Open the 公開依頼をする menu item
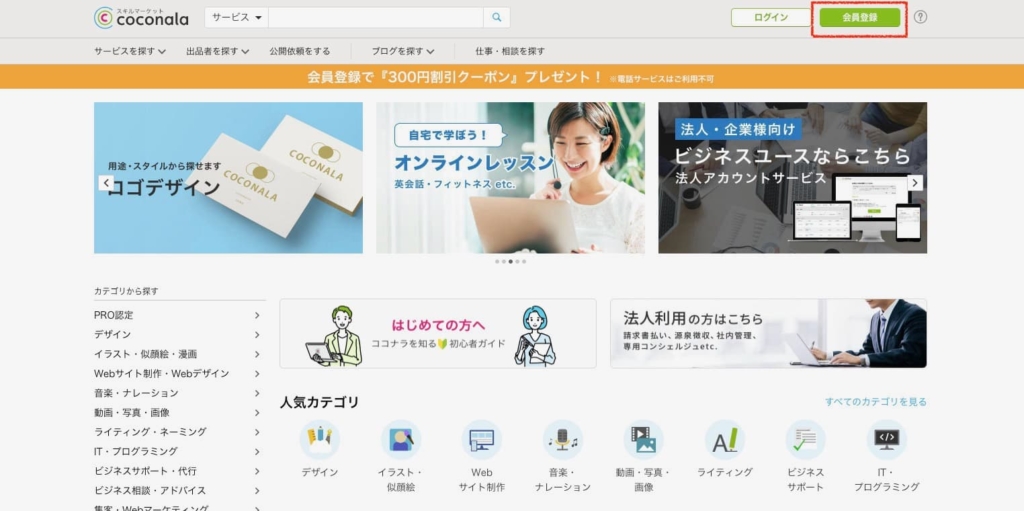The height and width of the screenshot is (511, 1024). click(x=300, y=51)
